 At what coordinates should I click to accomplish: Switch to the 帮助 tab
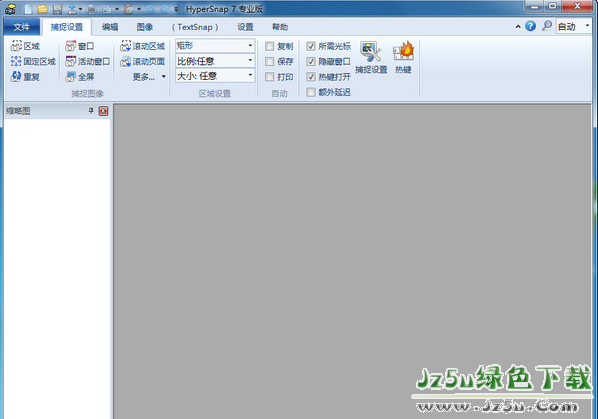tap(280, 27)
